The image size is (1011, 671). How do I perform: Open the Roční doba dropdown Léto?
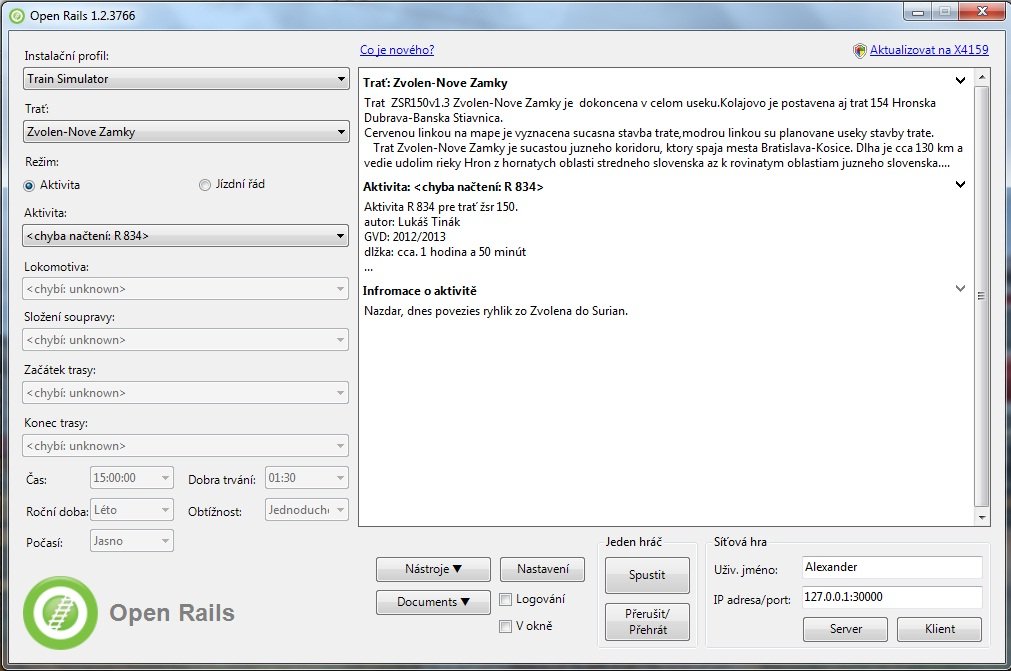[x=132, y=510]
